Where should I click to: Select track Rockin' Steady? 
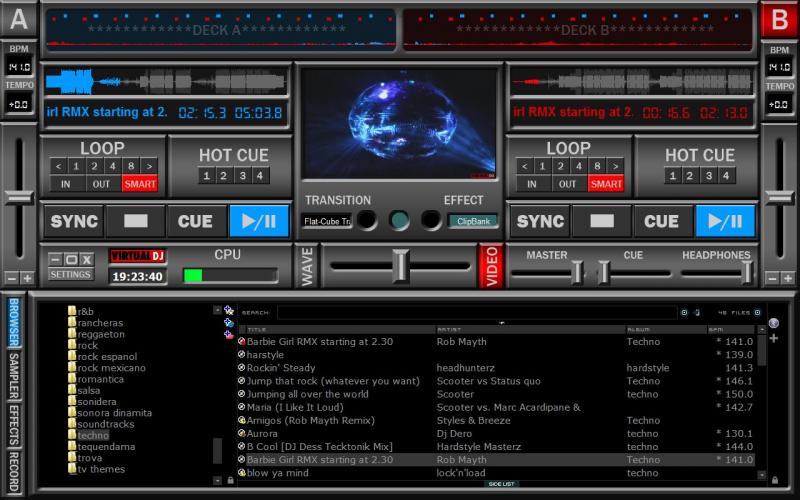tap(496, 368)
